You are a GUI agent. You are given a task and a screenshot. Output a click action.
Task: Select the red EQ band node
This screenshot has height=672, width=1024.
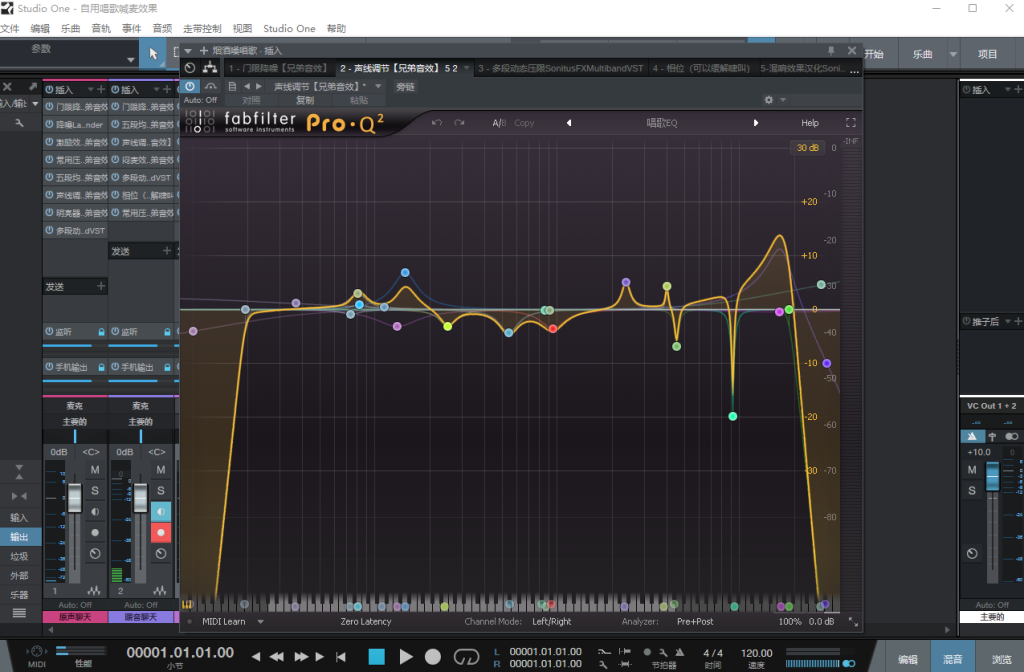coord(553,328)
